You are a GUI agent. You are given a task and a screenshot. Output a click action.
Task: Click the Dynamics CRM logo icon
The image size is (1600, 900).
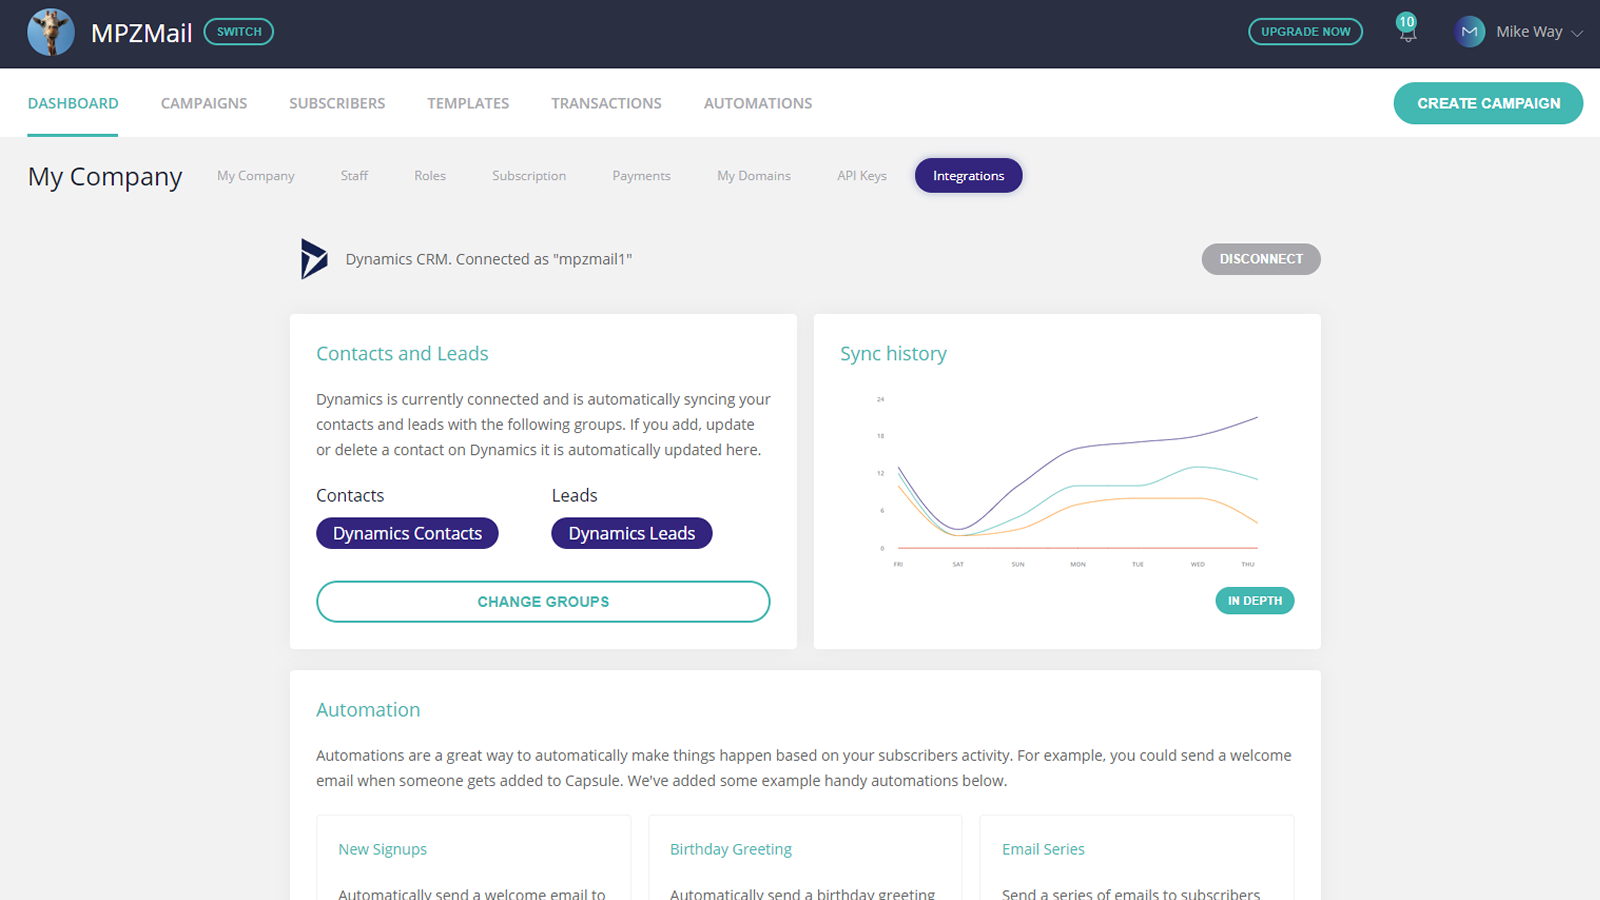(314, 259)
